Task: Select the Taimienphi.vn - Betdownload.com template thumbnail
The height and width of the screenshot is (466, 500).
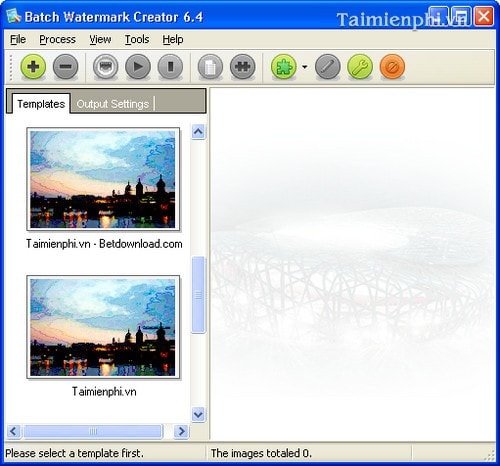Action: pos(103,179)
